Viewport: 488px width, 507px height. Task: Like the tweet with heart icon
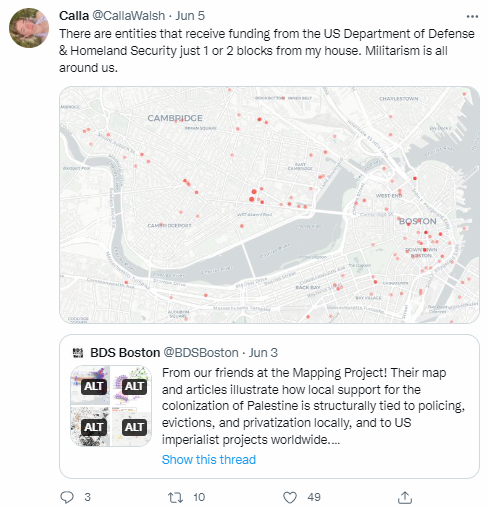click(290, 497)
